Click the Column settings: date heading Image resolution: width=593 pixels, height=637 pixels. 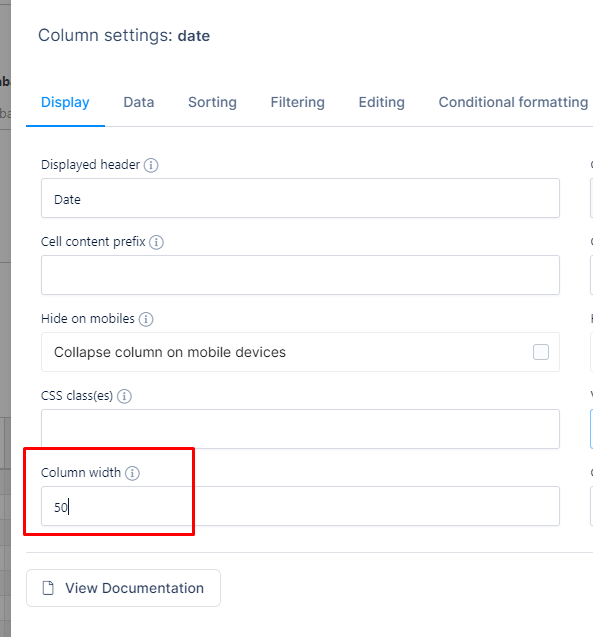124,35
